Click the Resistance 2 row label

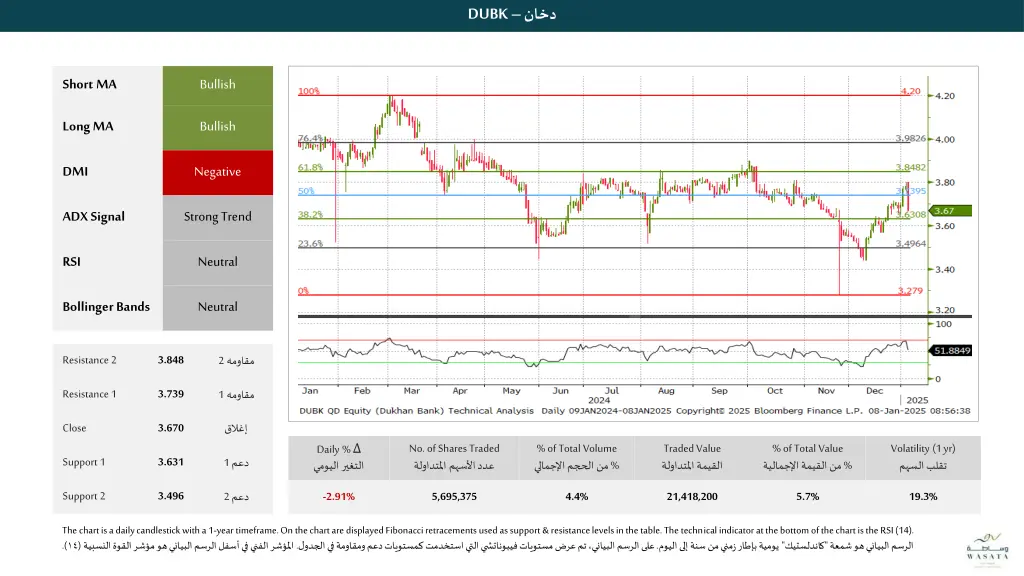pos(89,360)
